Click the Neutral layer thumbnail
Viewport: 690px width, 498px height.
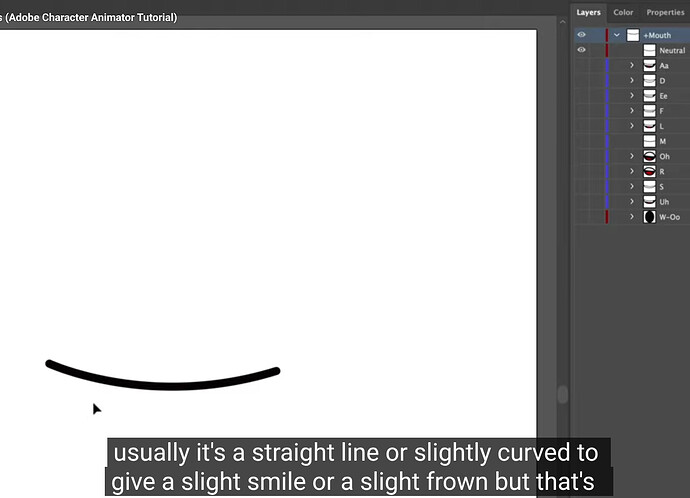click(649, 50)
